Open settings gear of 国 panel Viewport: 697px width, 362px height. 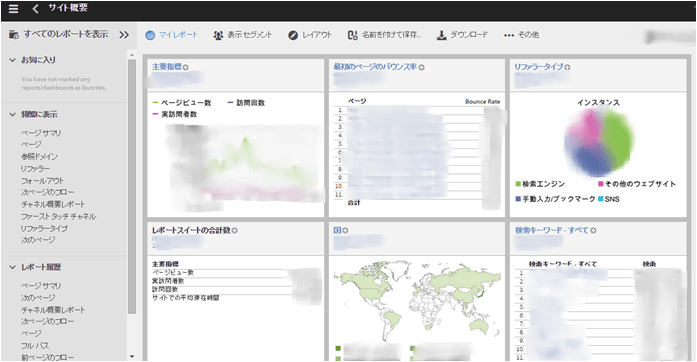(x=345, y=230)
